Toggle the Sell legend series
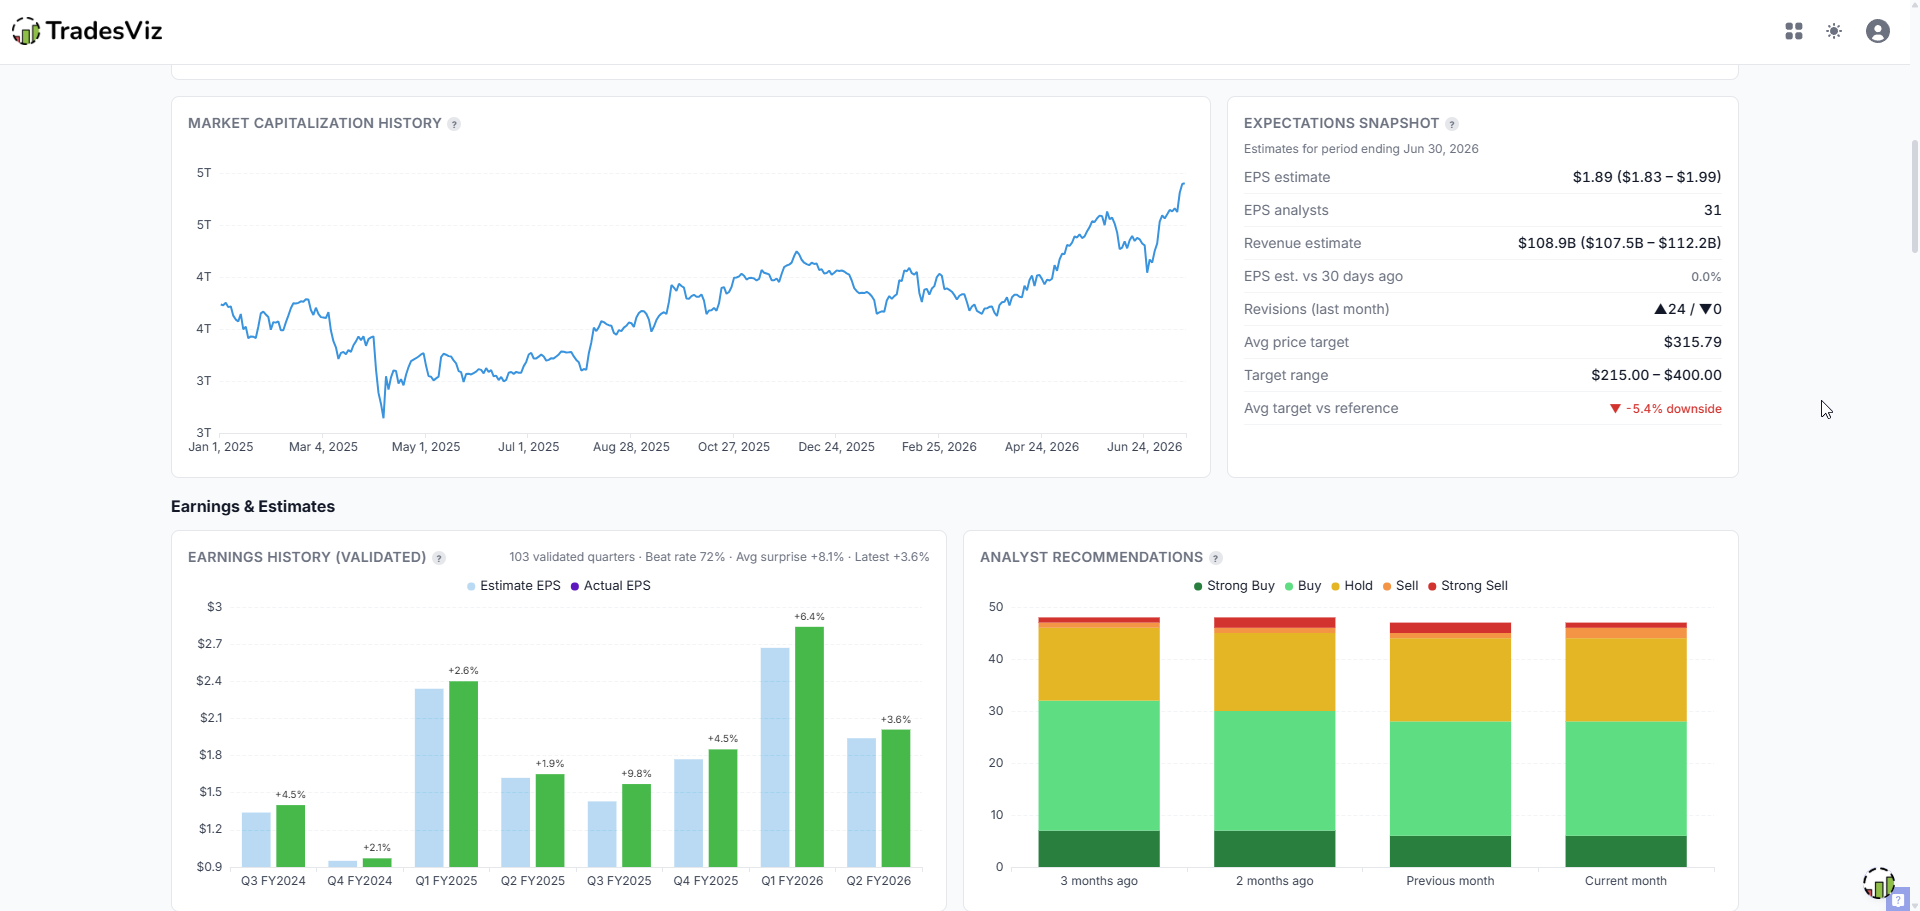The width and height of the screenshot is (1920, 911). [x=1400, y=586]
